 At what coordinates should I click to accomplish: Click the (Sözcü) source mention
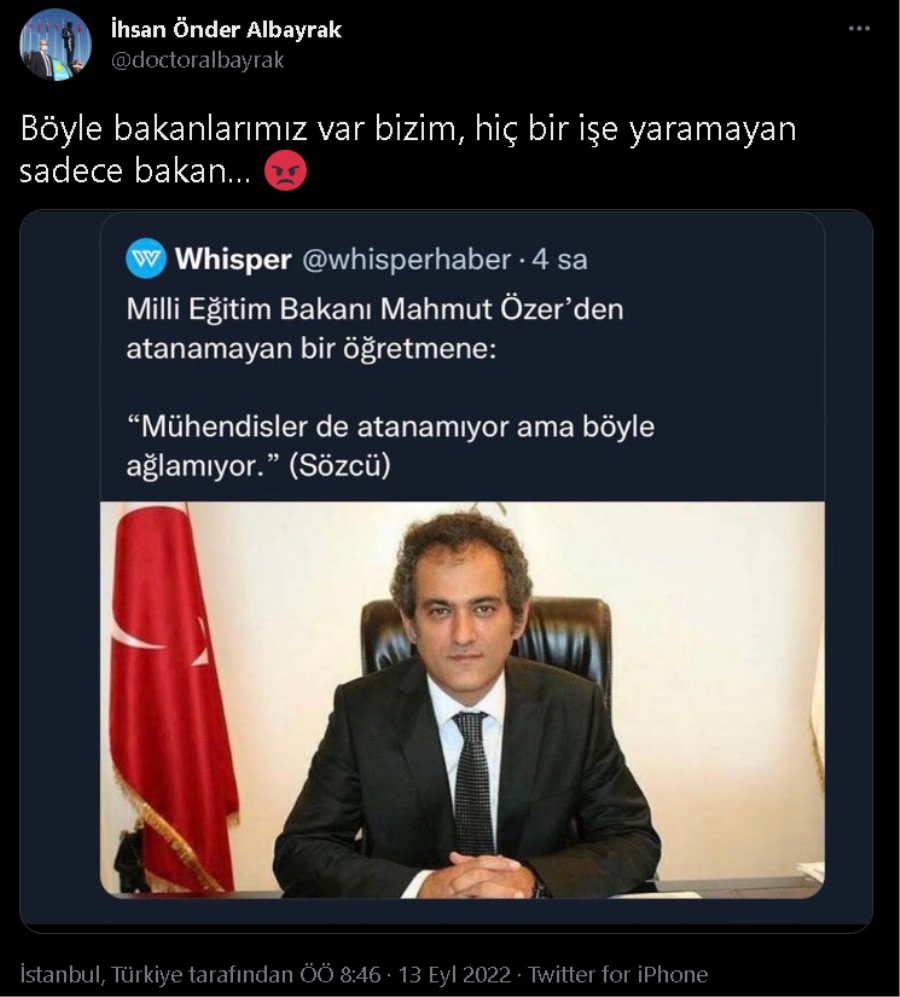click(x=340, y=466)
